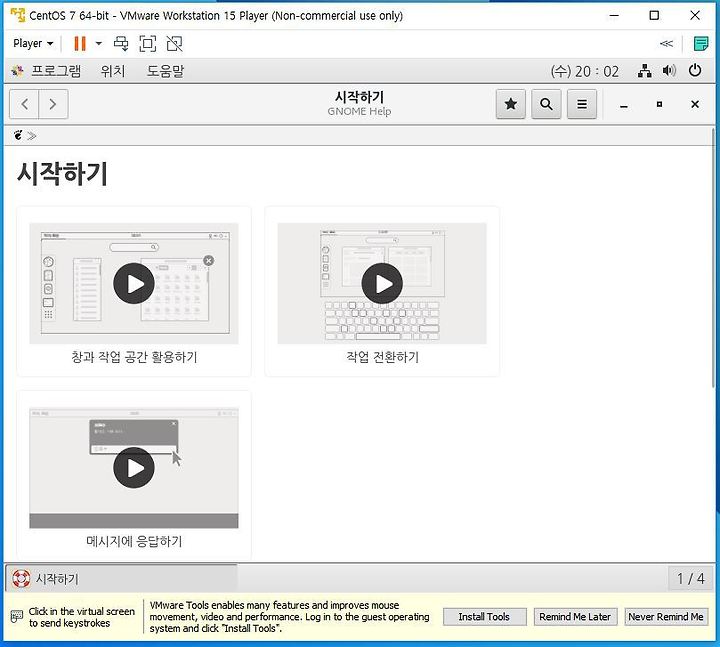Play the 작업 전환하기 video
Image resolution: width=720 pixels, height=647 pixels.
[x=382, y=283]
